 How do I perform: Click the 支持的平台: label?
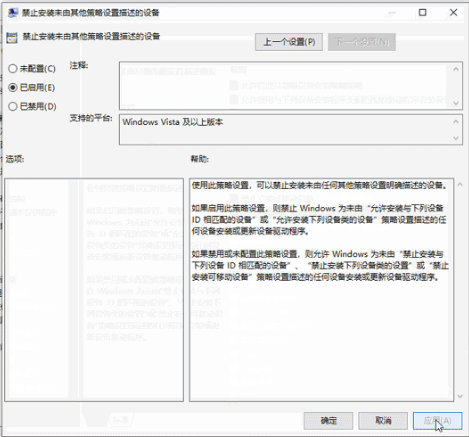[91, 118]
